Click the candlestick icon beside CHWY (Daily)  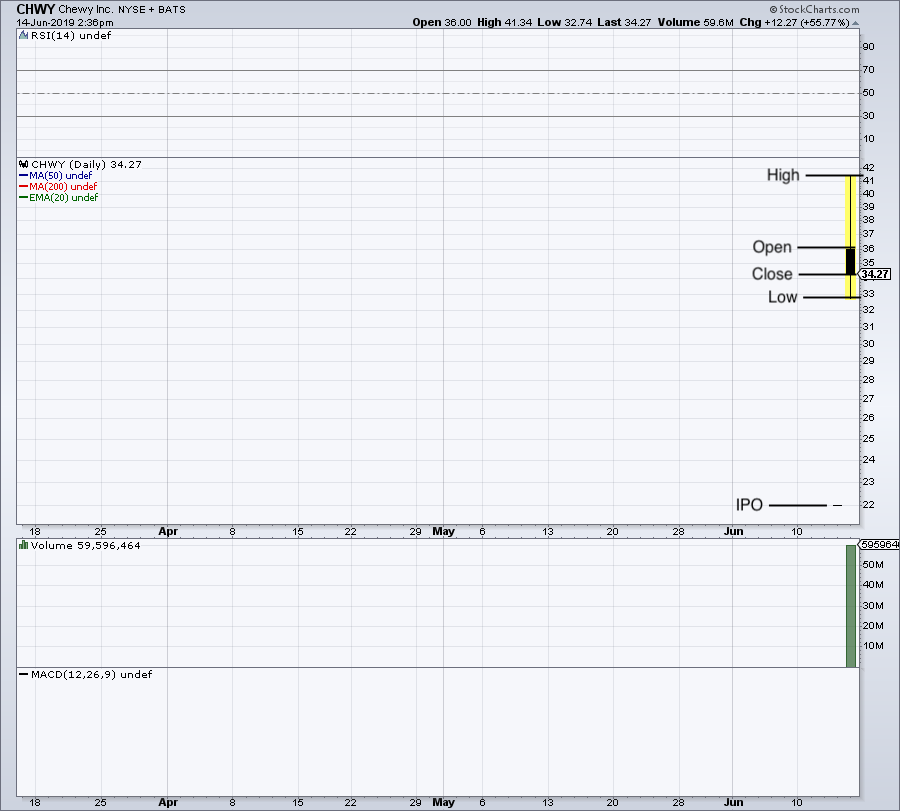pos(24,164)
